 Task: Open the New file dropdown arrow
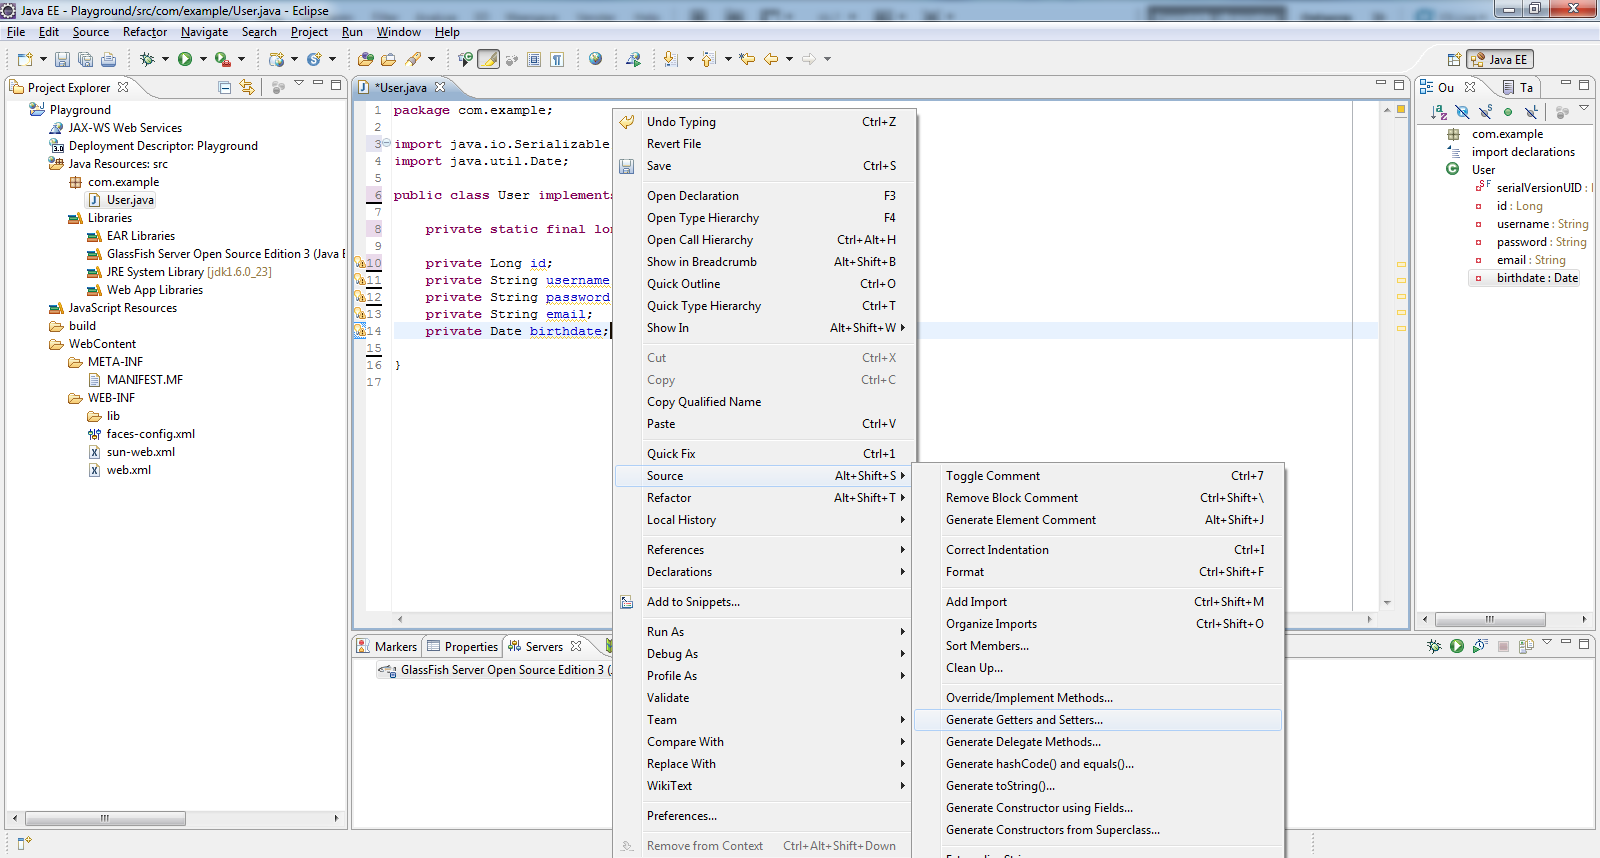click(43, 59)
